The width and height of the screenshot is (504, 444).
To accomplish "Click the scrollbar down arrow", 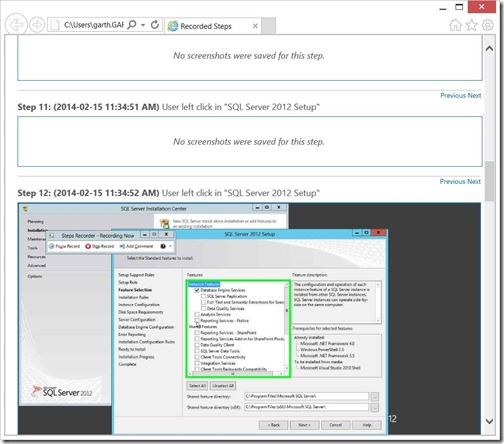I will [489, 421].
